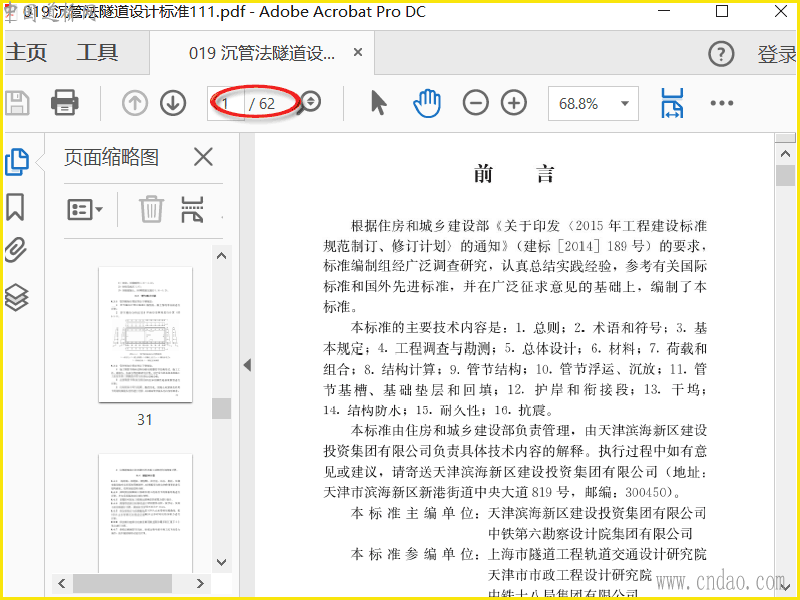Image resolution: width=800 pixels, height=600 pixels.
Task: Click the document scroll up arrow
Action: [785, 154]
